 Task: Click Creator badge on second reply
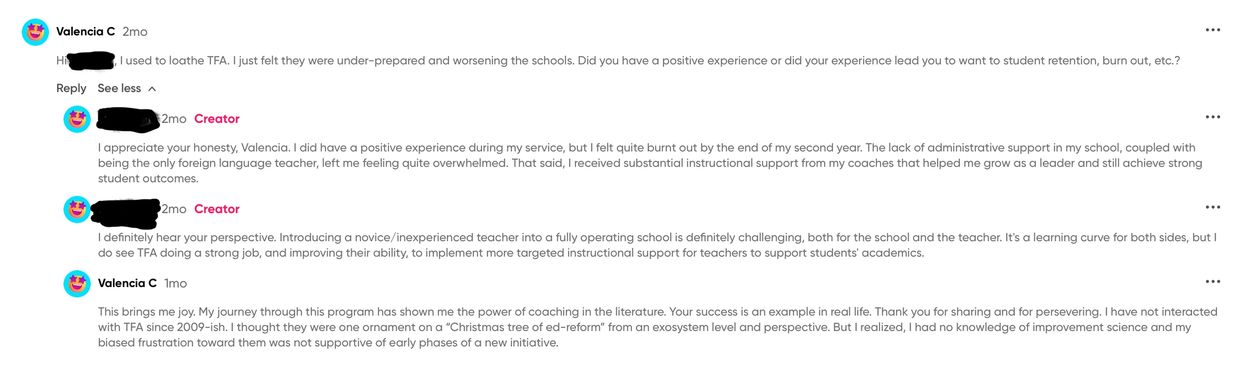(x=217, y=209)
